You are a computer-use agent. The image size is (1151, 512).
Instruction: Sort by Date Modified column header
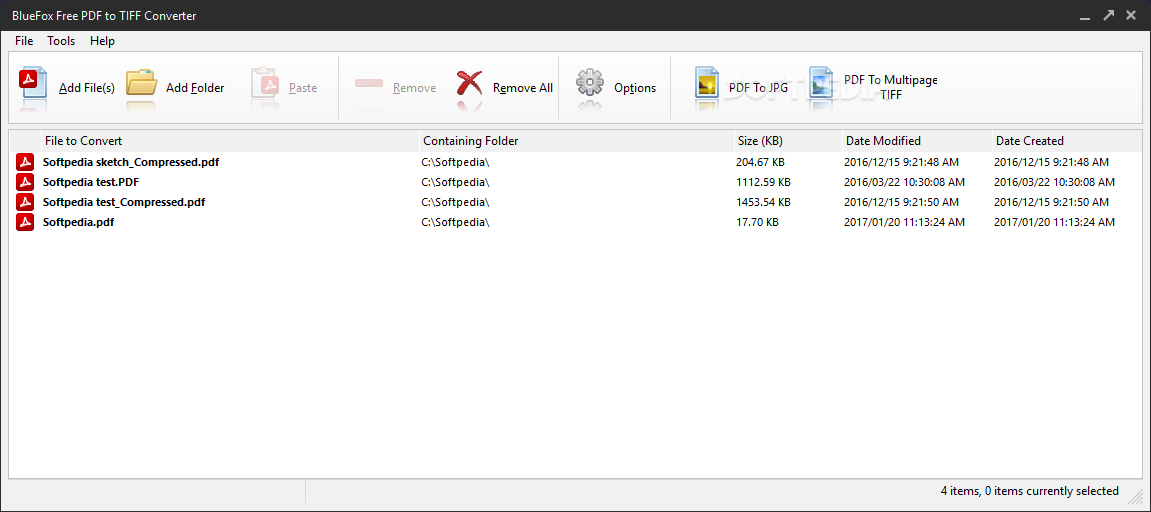tap(917, 141)
